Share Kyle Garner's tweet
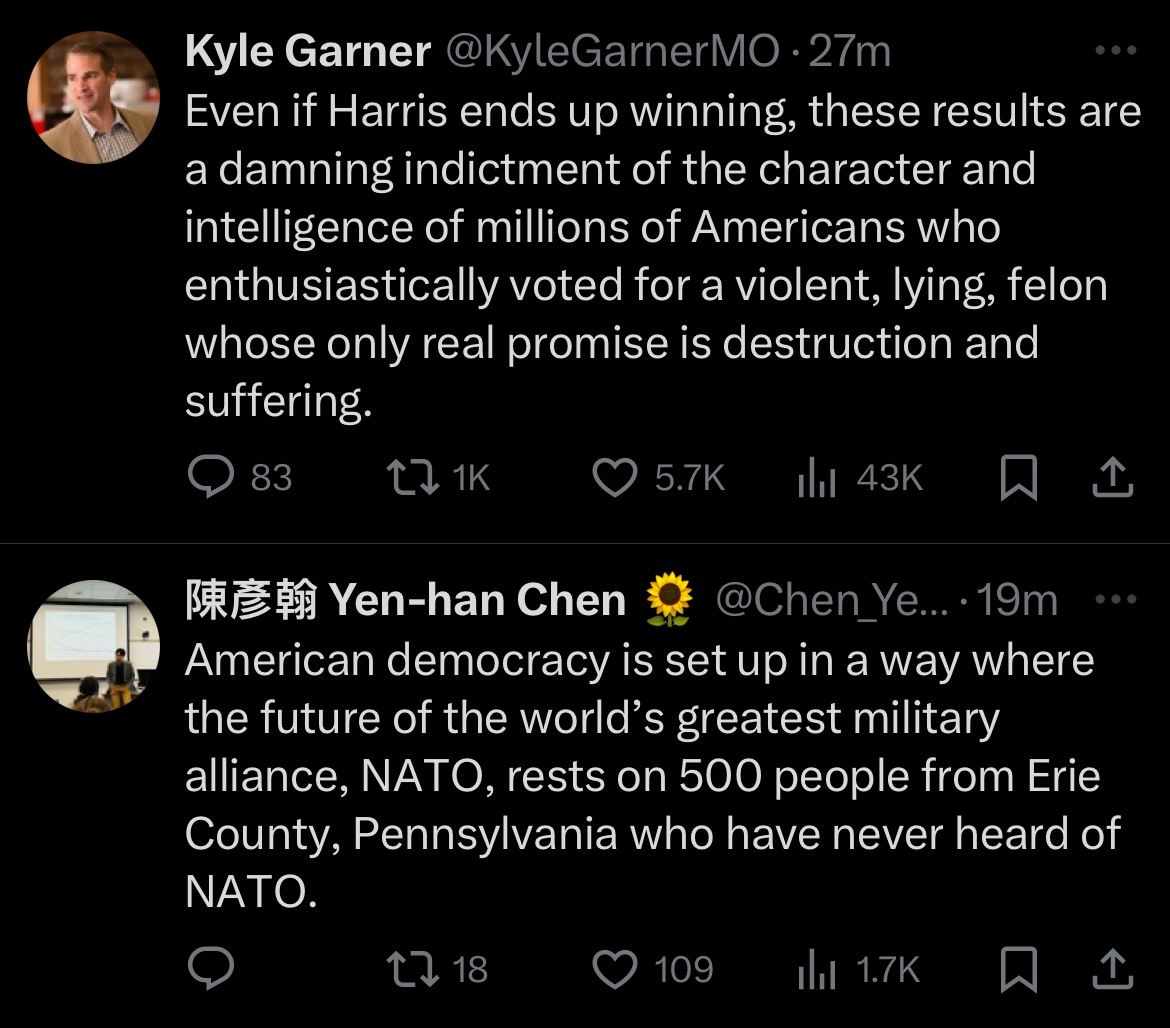Viewport: 1170px width, 1028px height. pos(1112,478)
